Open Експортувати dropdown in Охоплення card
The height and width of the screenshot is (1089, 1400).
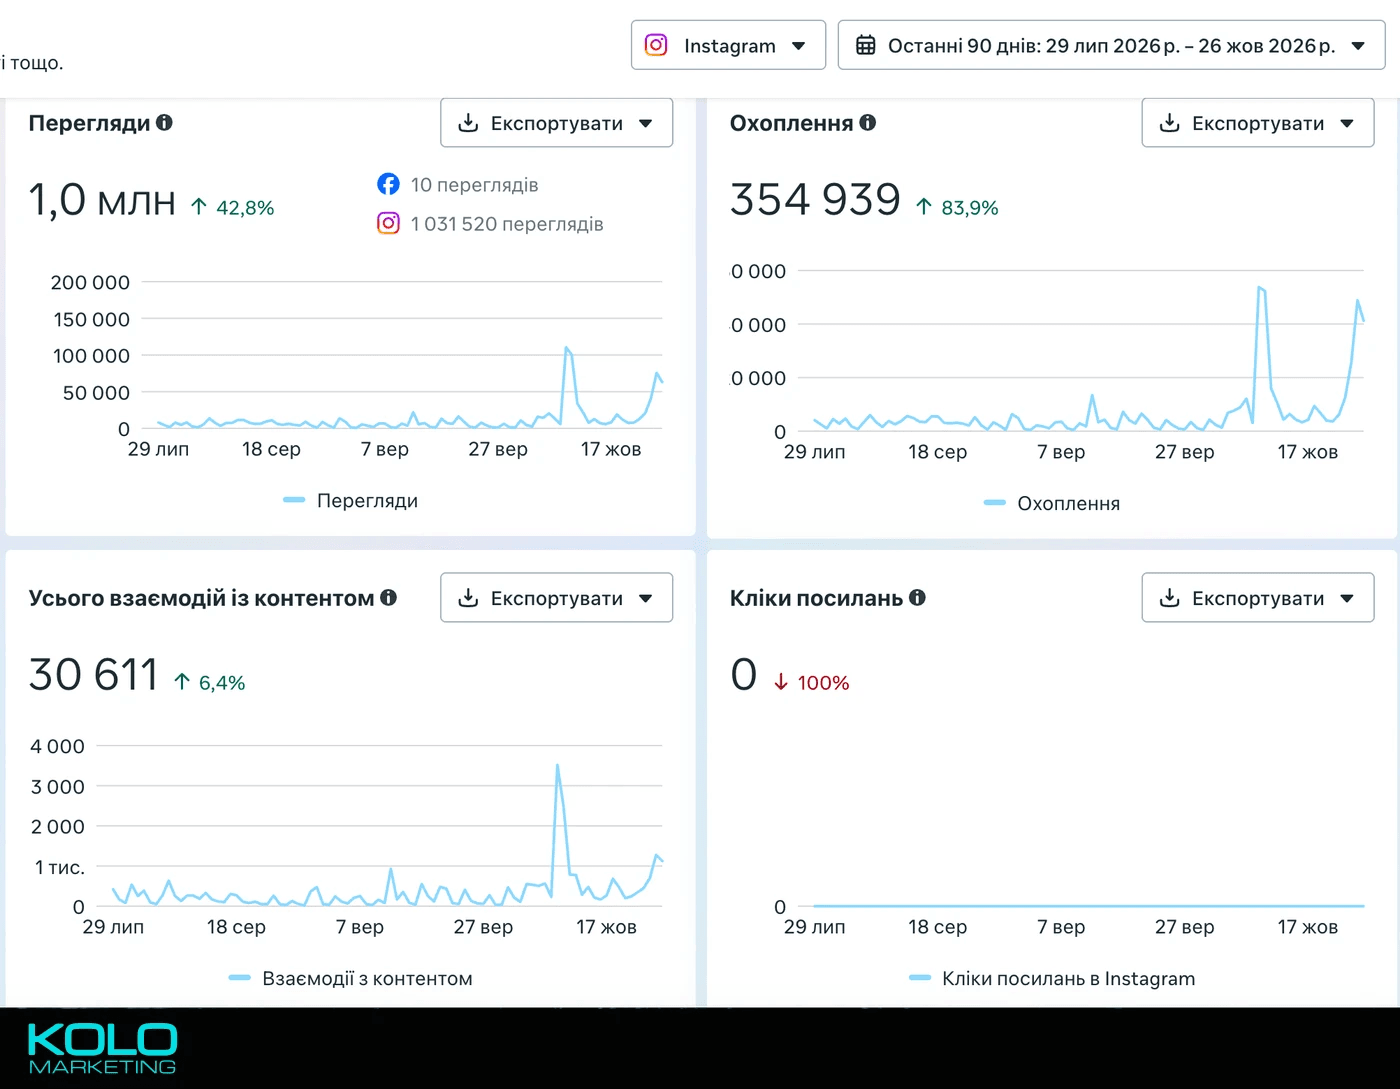tap(1258, 123)
